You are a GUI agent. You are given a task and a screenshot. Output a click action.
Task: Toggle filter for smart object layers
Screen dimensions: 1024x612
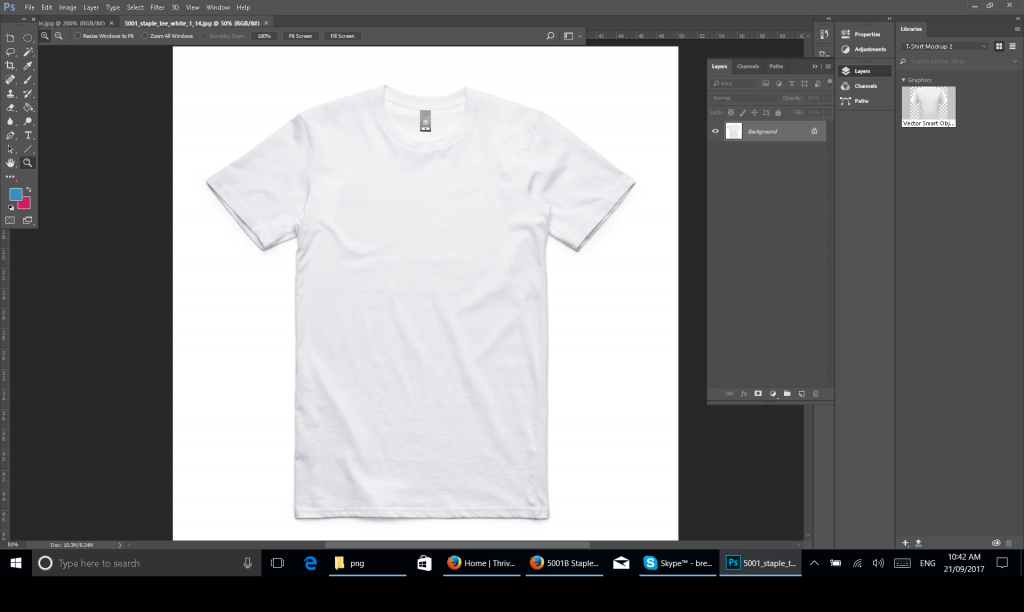[x=818, y=84]
